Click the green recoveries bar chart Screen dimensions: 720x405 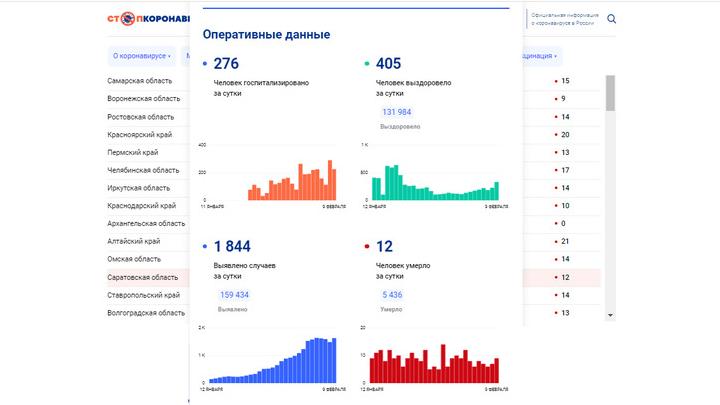coord(435,182)
